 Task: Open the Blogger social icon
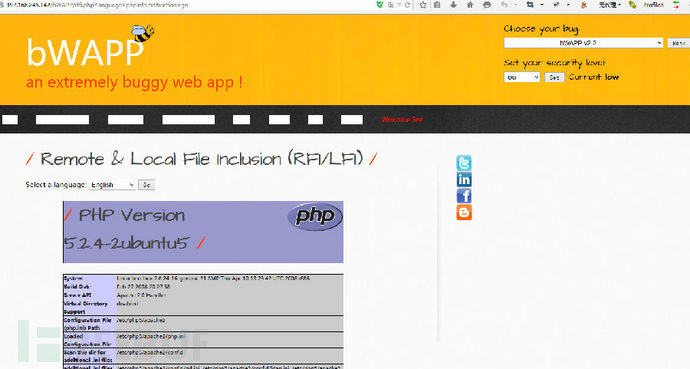(x=464, y=212)
